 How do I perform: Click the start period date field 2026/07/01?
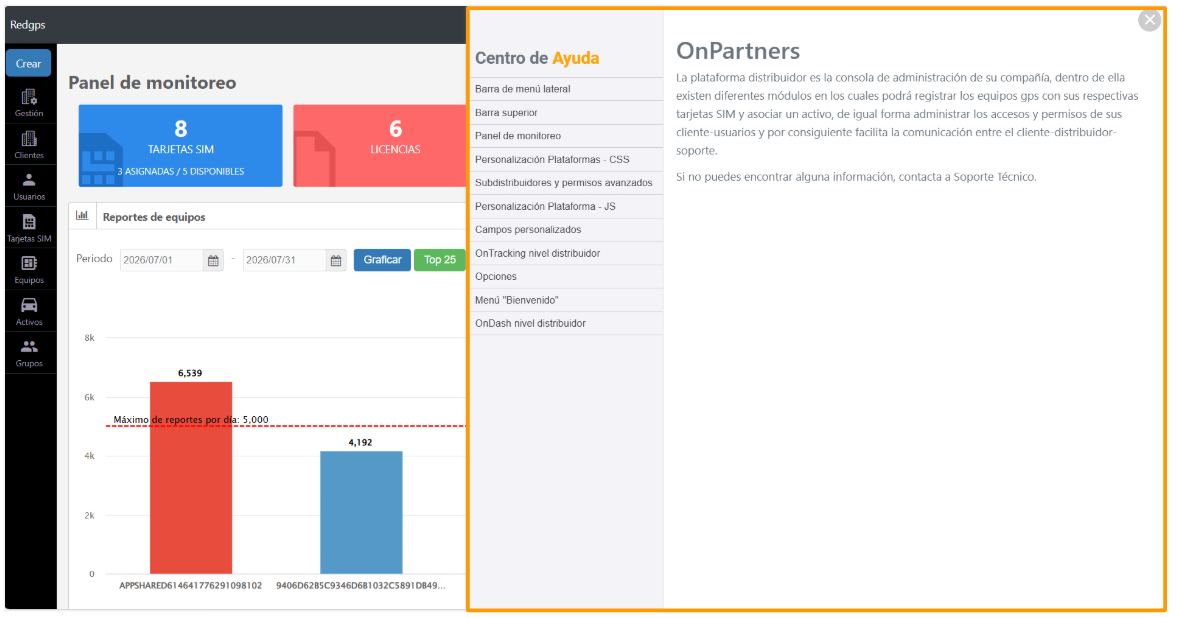point(162,261)
